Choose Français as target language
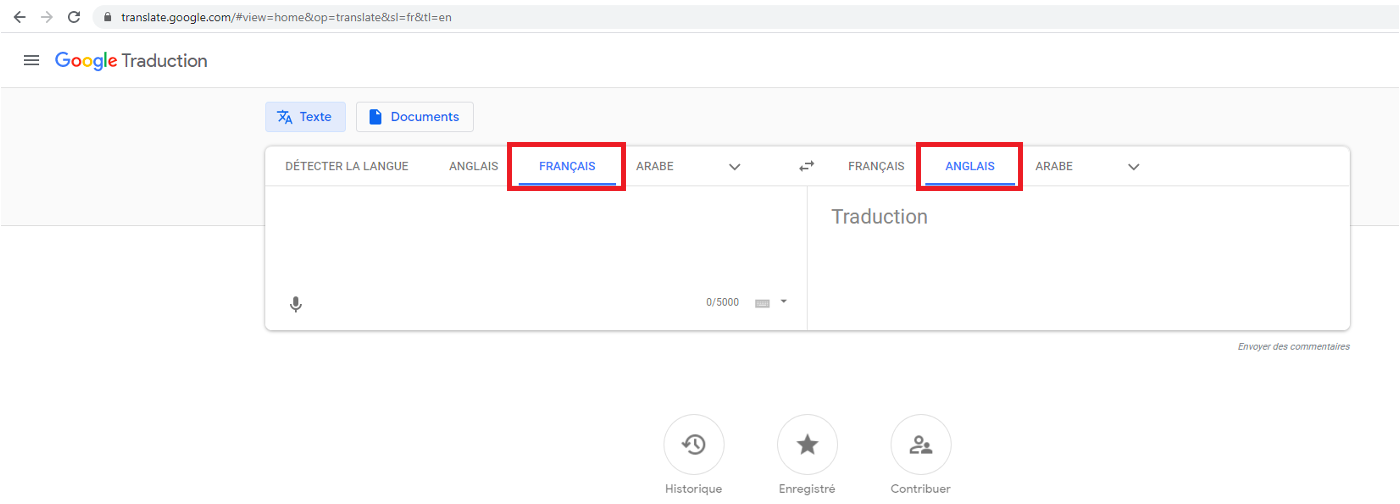 tap(875, 167)
